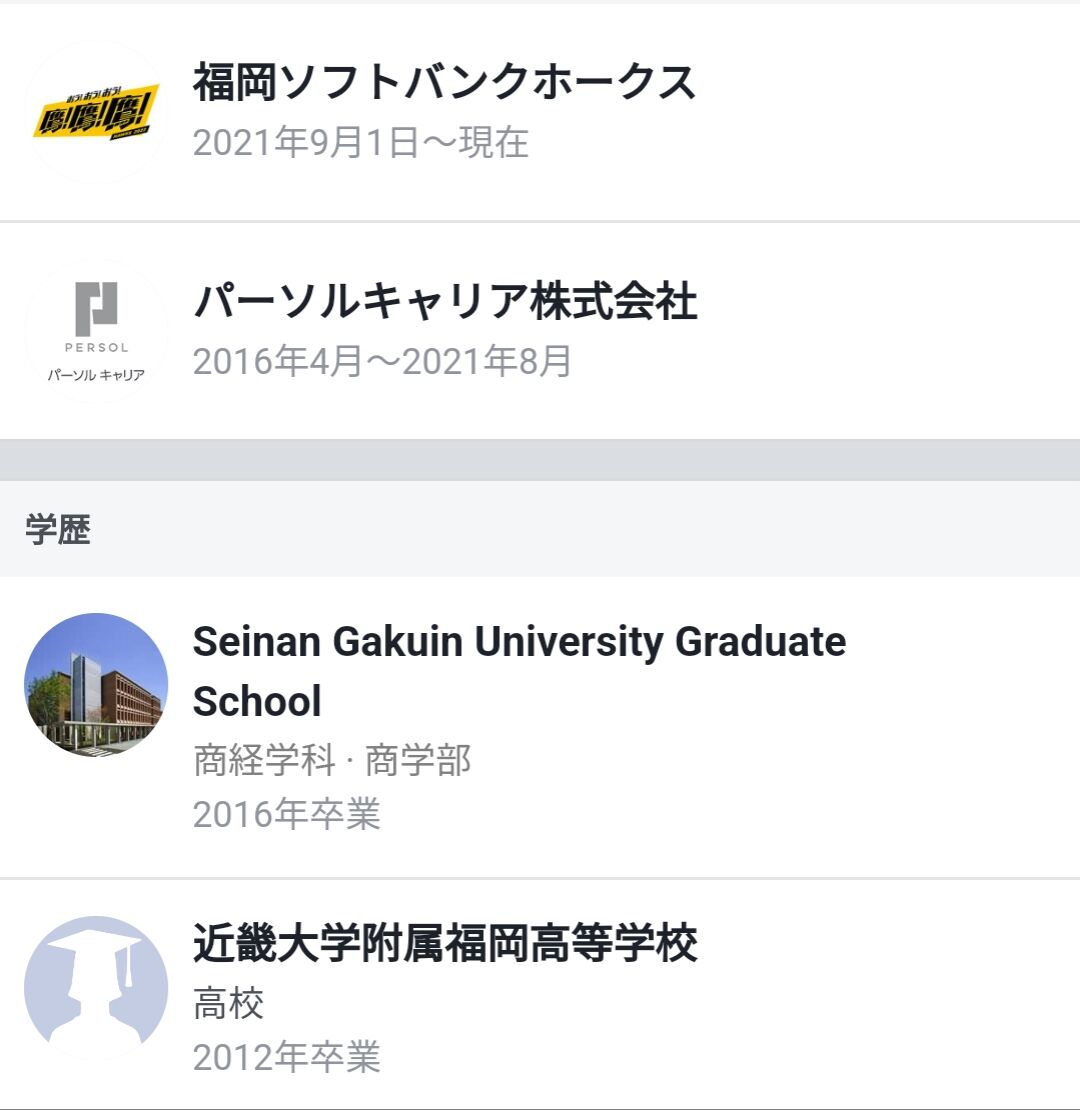The width and height of the screenshot is (1080, 1110).
Task: Open 福岡ソフトバンクホークス workplace page
Action: [x=443, y=82]
